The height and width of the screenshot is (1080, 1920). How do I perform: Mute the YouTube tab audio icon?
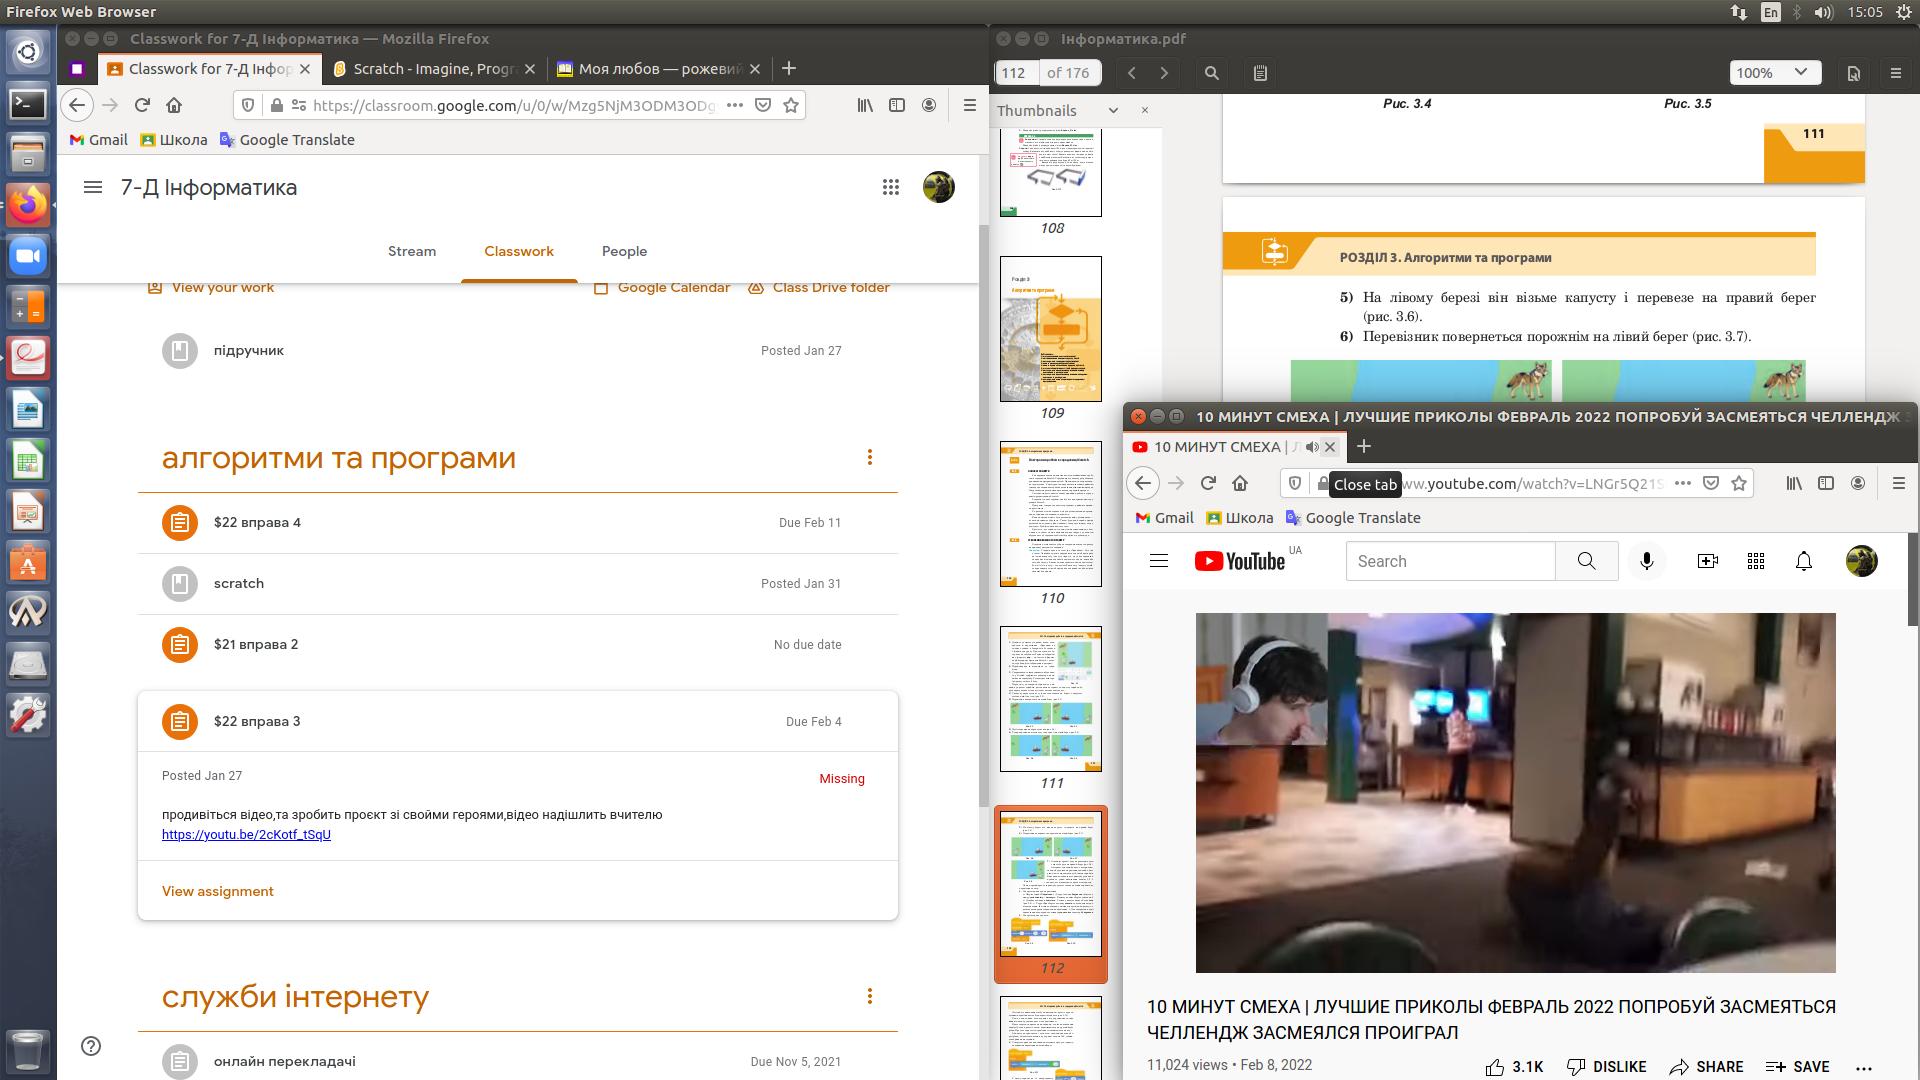pyautogui.click(x=1312, y=447)
